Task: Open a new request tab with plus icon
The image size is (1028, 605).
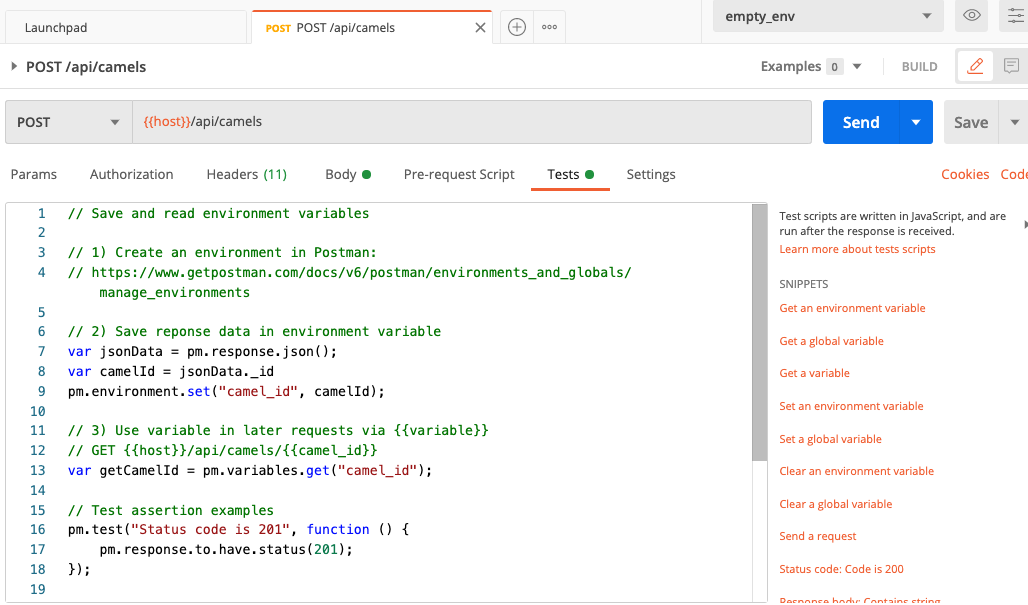Action: (517, 28)
